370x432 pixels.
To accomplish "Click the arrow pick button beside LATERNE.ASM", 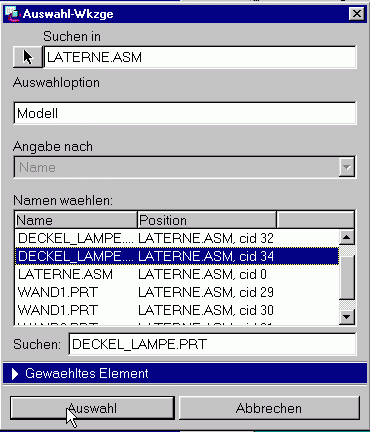I will point(28,57).
